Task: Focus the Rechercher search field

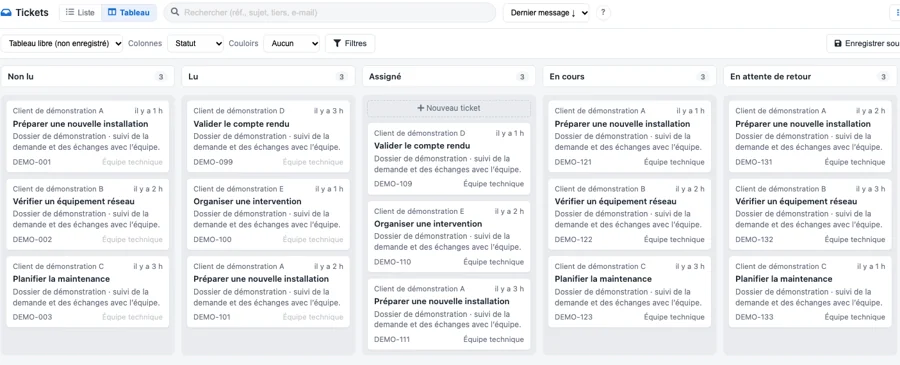Action: point(329,12)
